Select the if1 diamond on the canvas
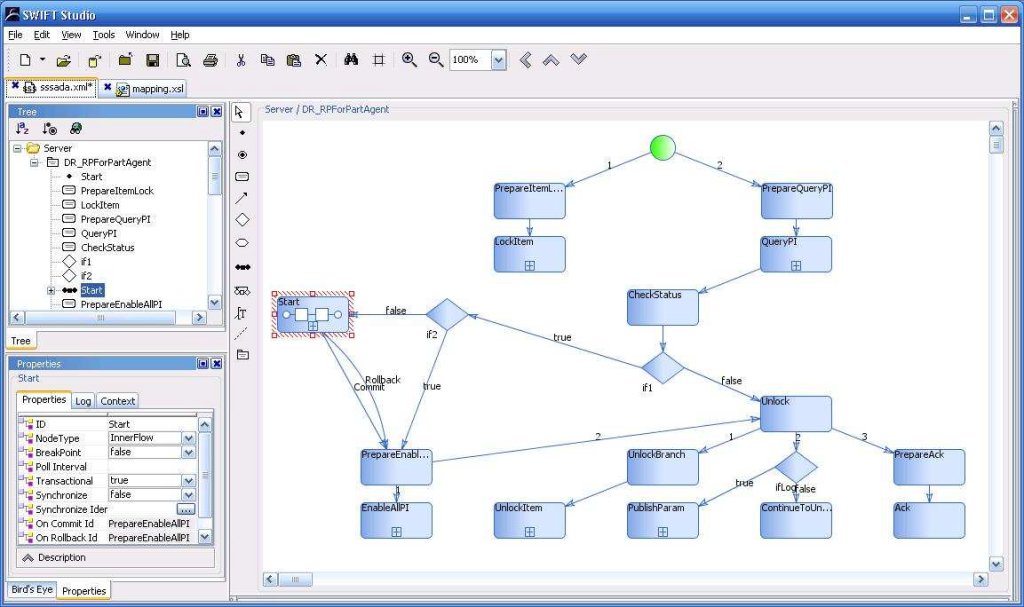 tap(662, 369)
